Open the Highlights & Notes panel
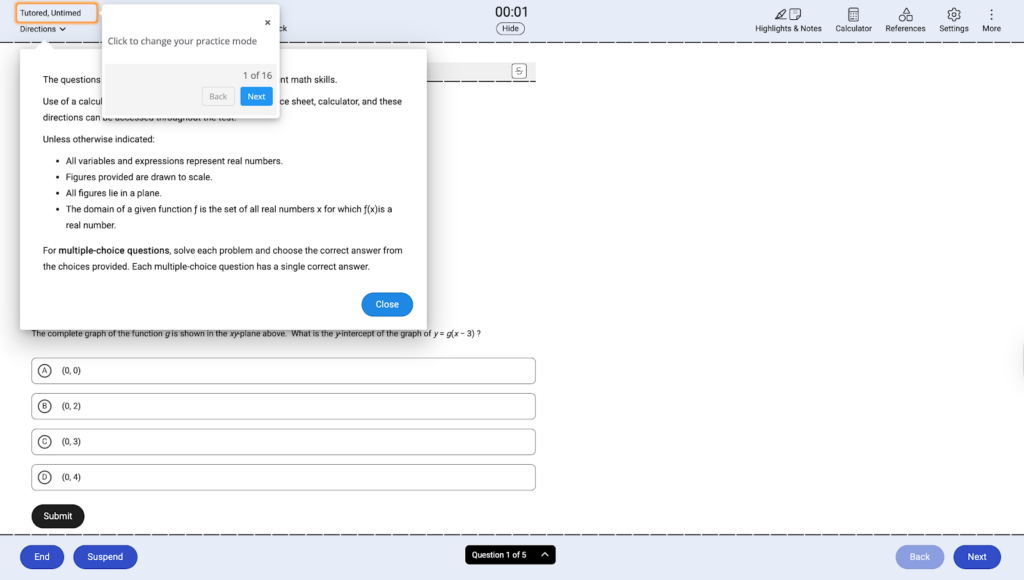 tap(787, 18)
